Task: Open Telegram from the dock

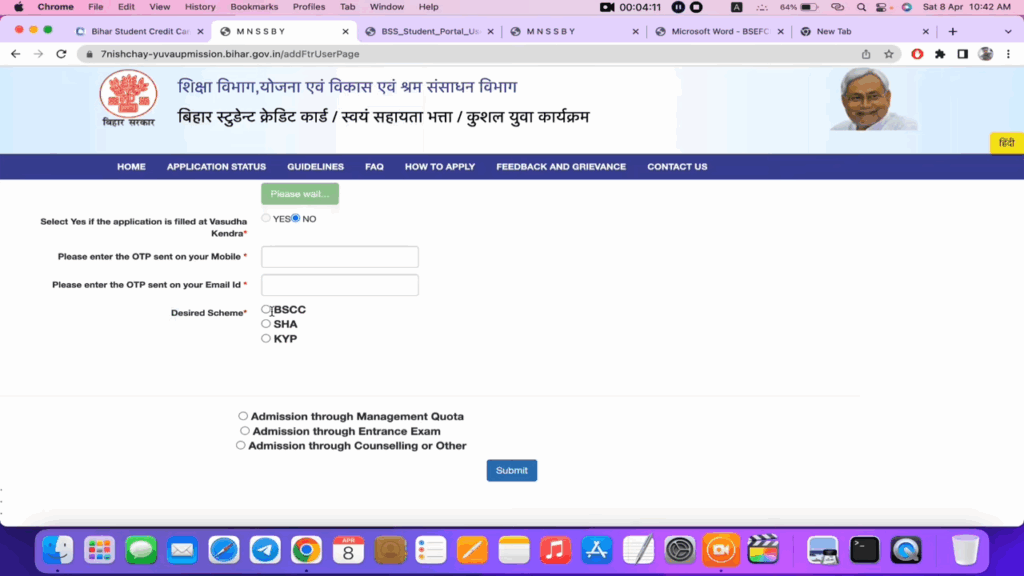Action: coord(265,549)
